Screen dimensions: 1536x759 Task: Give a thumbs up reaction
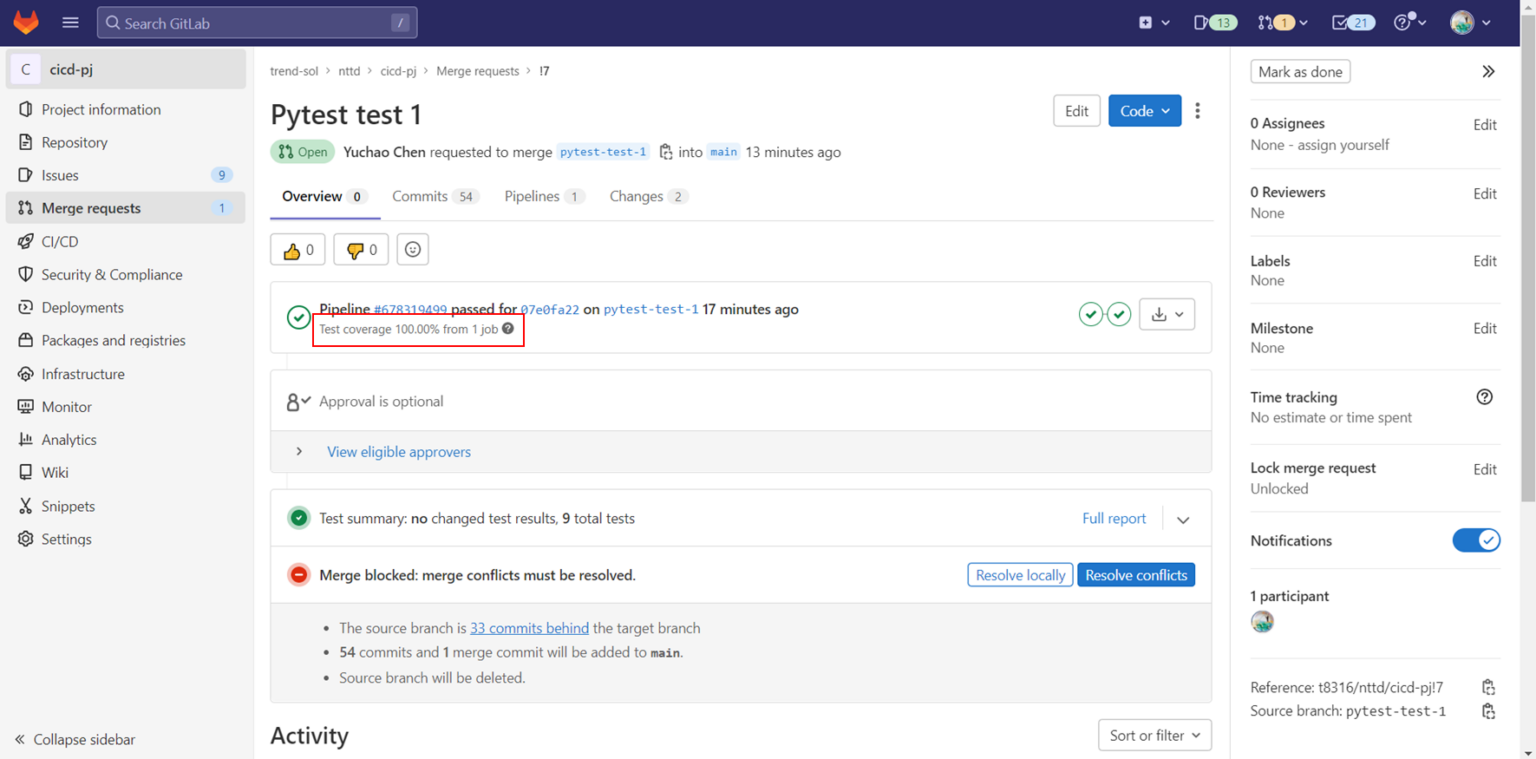pos(297,249)
